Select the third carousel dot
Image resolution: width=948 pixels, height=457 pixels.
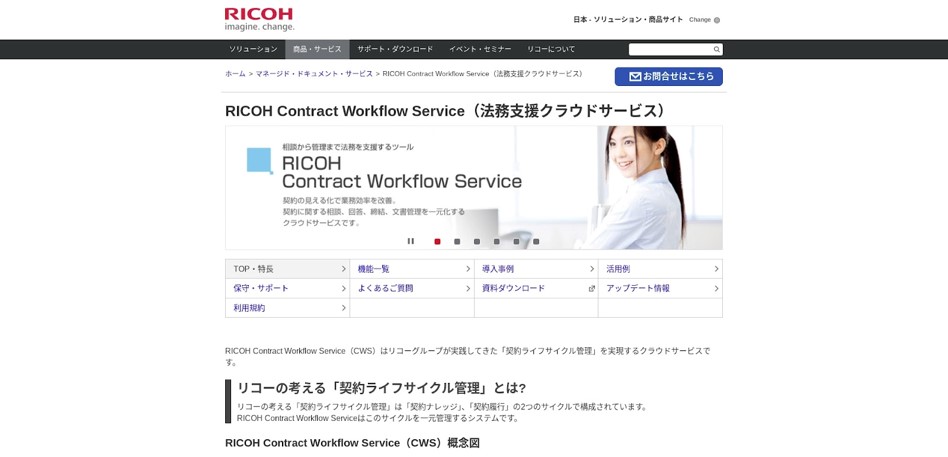pyautogui.click(x=477, y=242)
